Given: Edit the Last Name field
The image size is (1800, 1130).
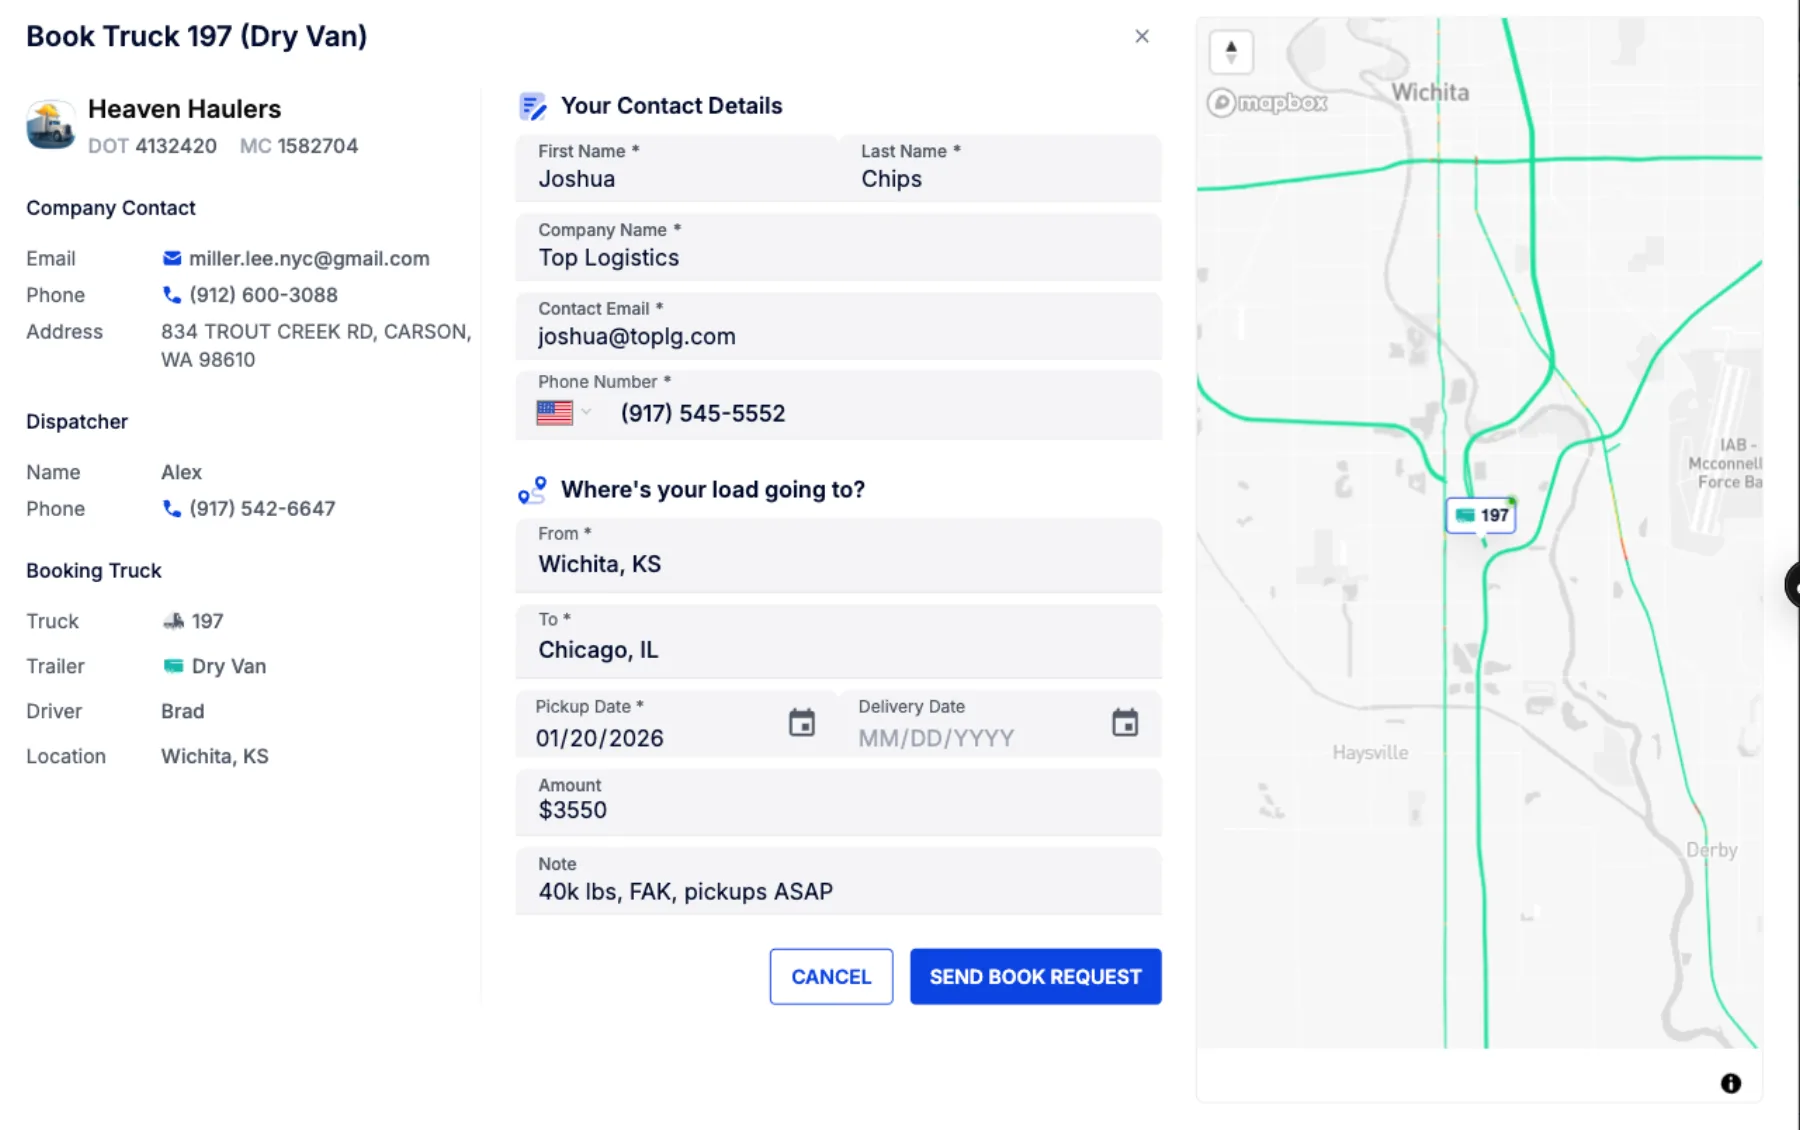Looking at the screenshot, I should (x=1000, y=168).
